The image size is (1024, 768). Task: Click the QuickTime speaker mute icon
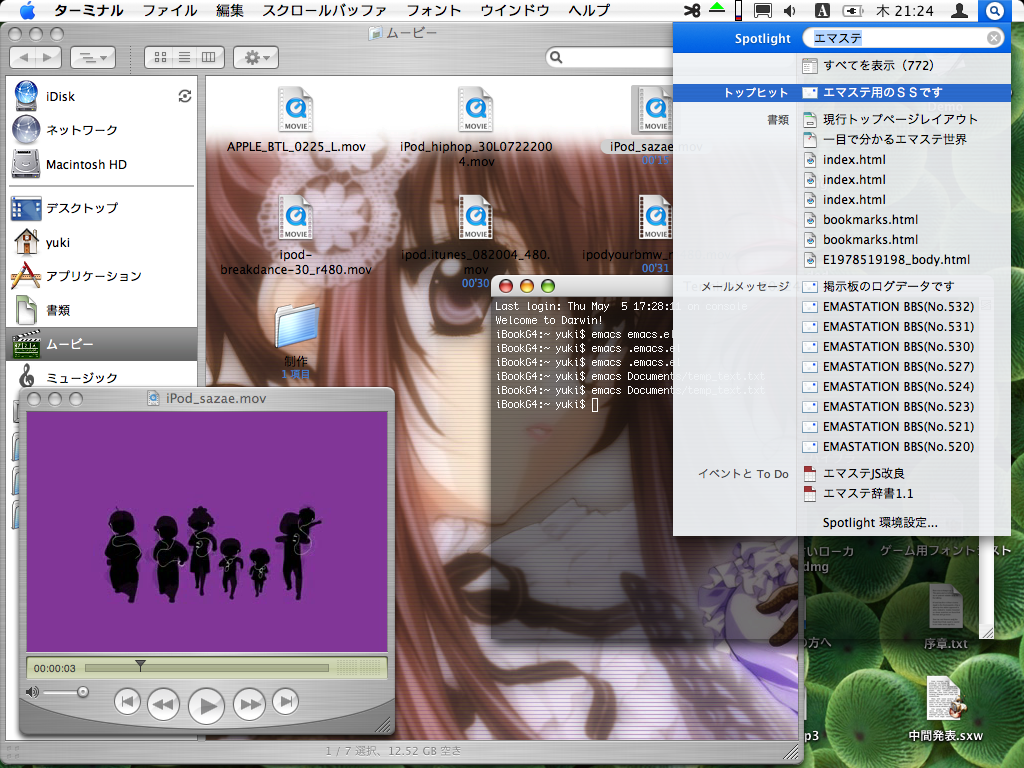pyautogui.click(x=32, y=692)
